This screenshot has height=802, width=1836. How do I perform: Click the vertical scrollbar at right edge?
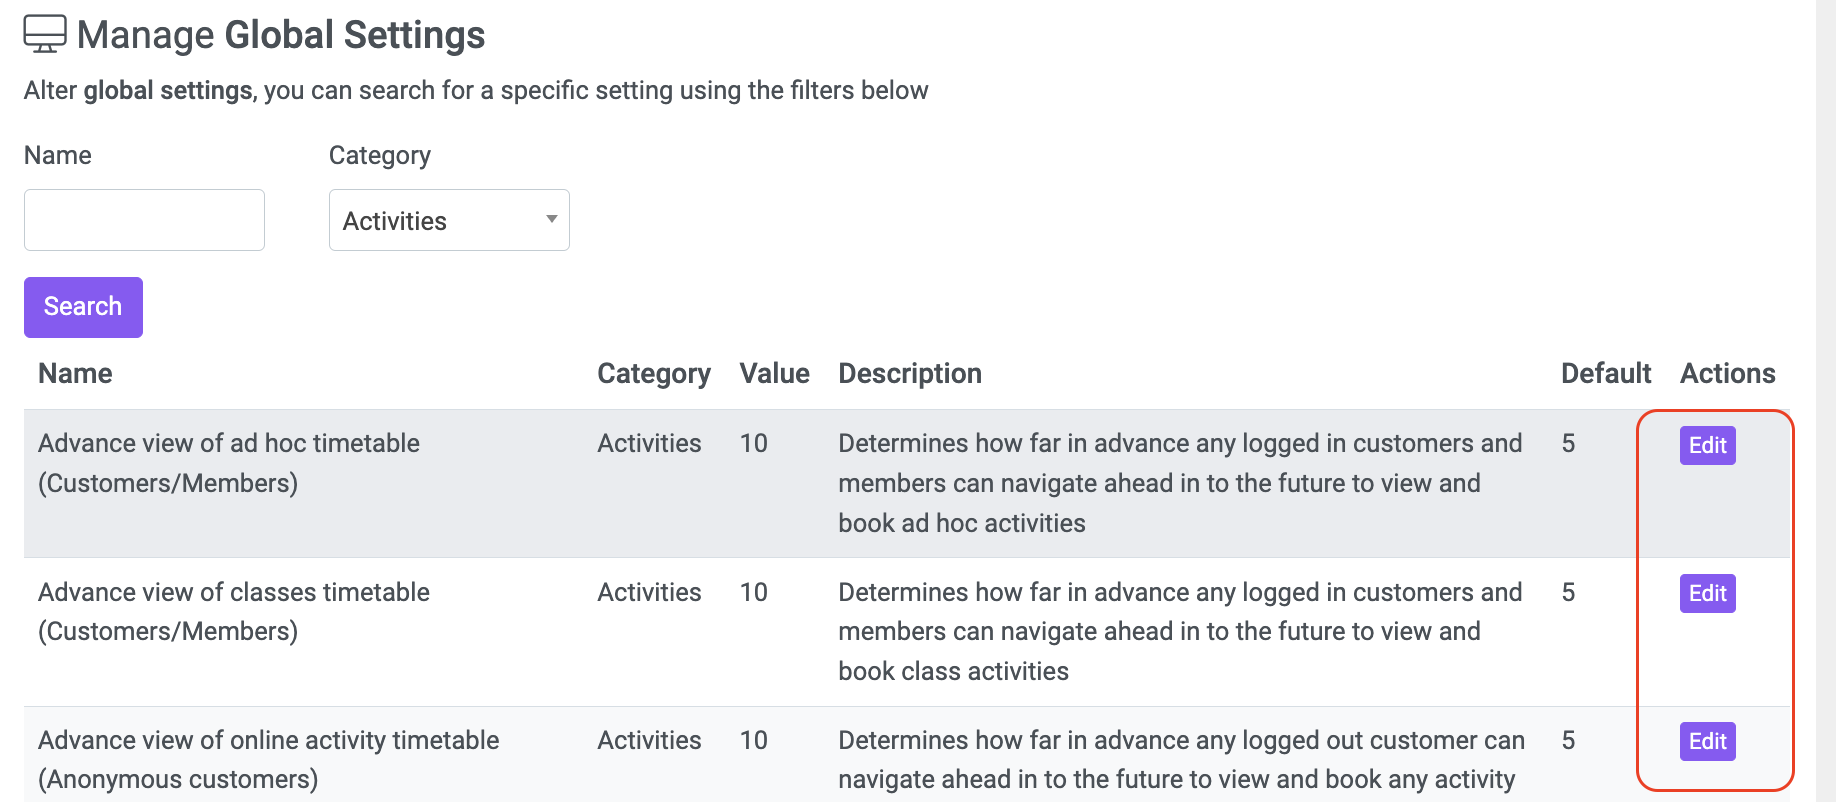1826,401
